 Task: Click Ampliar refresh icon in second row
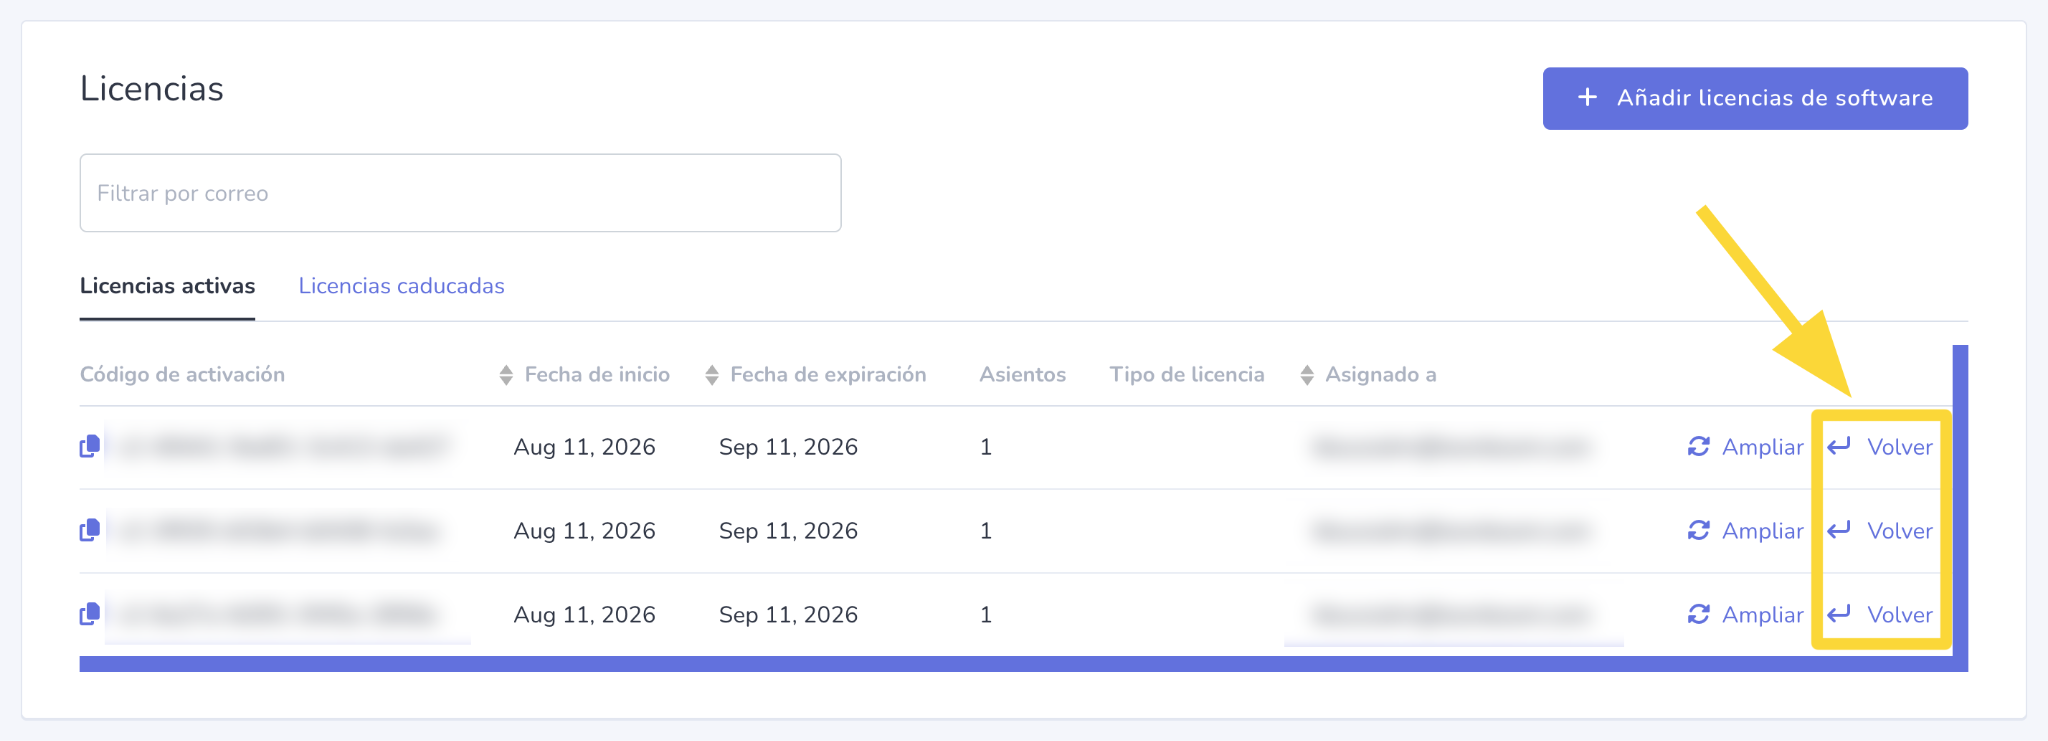(1698, 530)
